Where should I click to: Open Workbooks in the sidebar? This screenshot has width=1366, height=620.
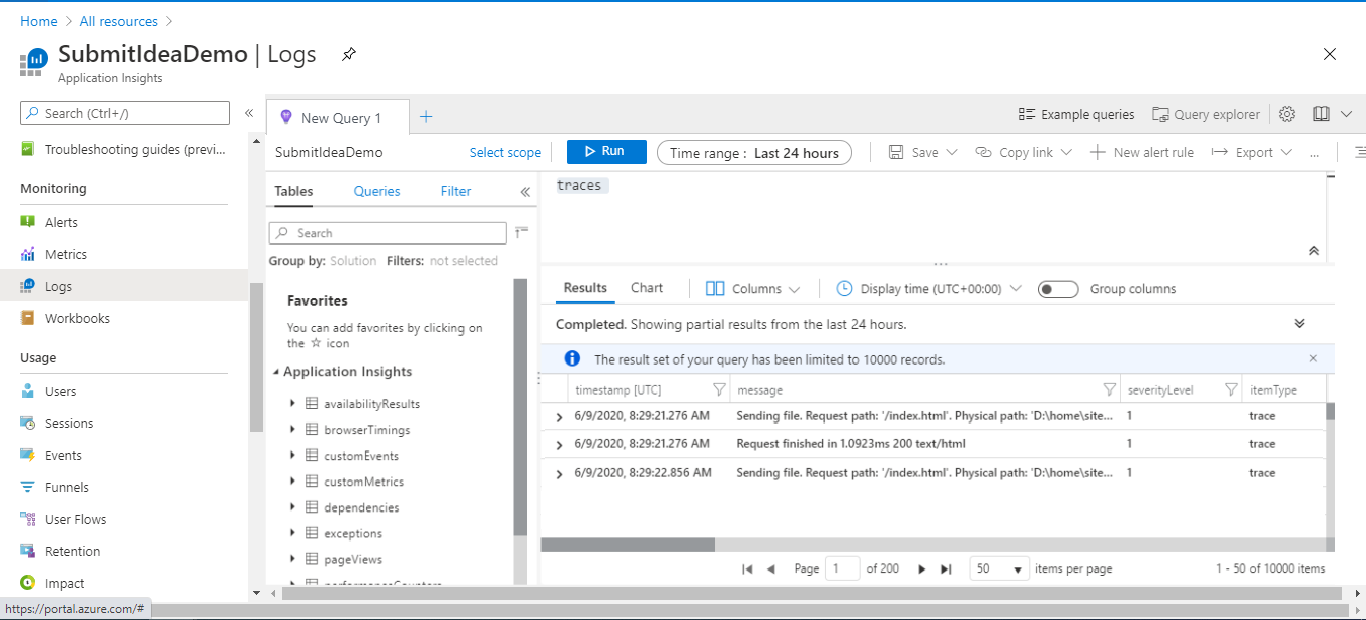pos(77,318)
